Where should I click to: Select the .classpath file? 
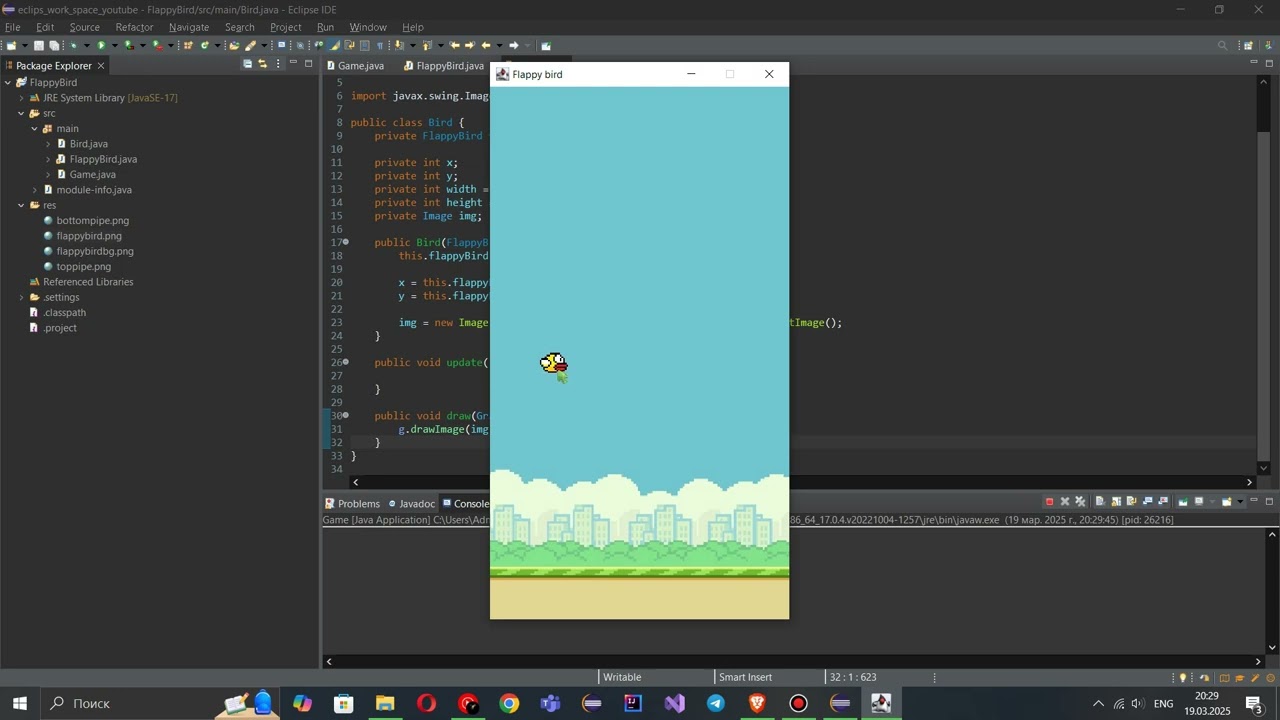[x=64, y=312]
